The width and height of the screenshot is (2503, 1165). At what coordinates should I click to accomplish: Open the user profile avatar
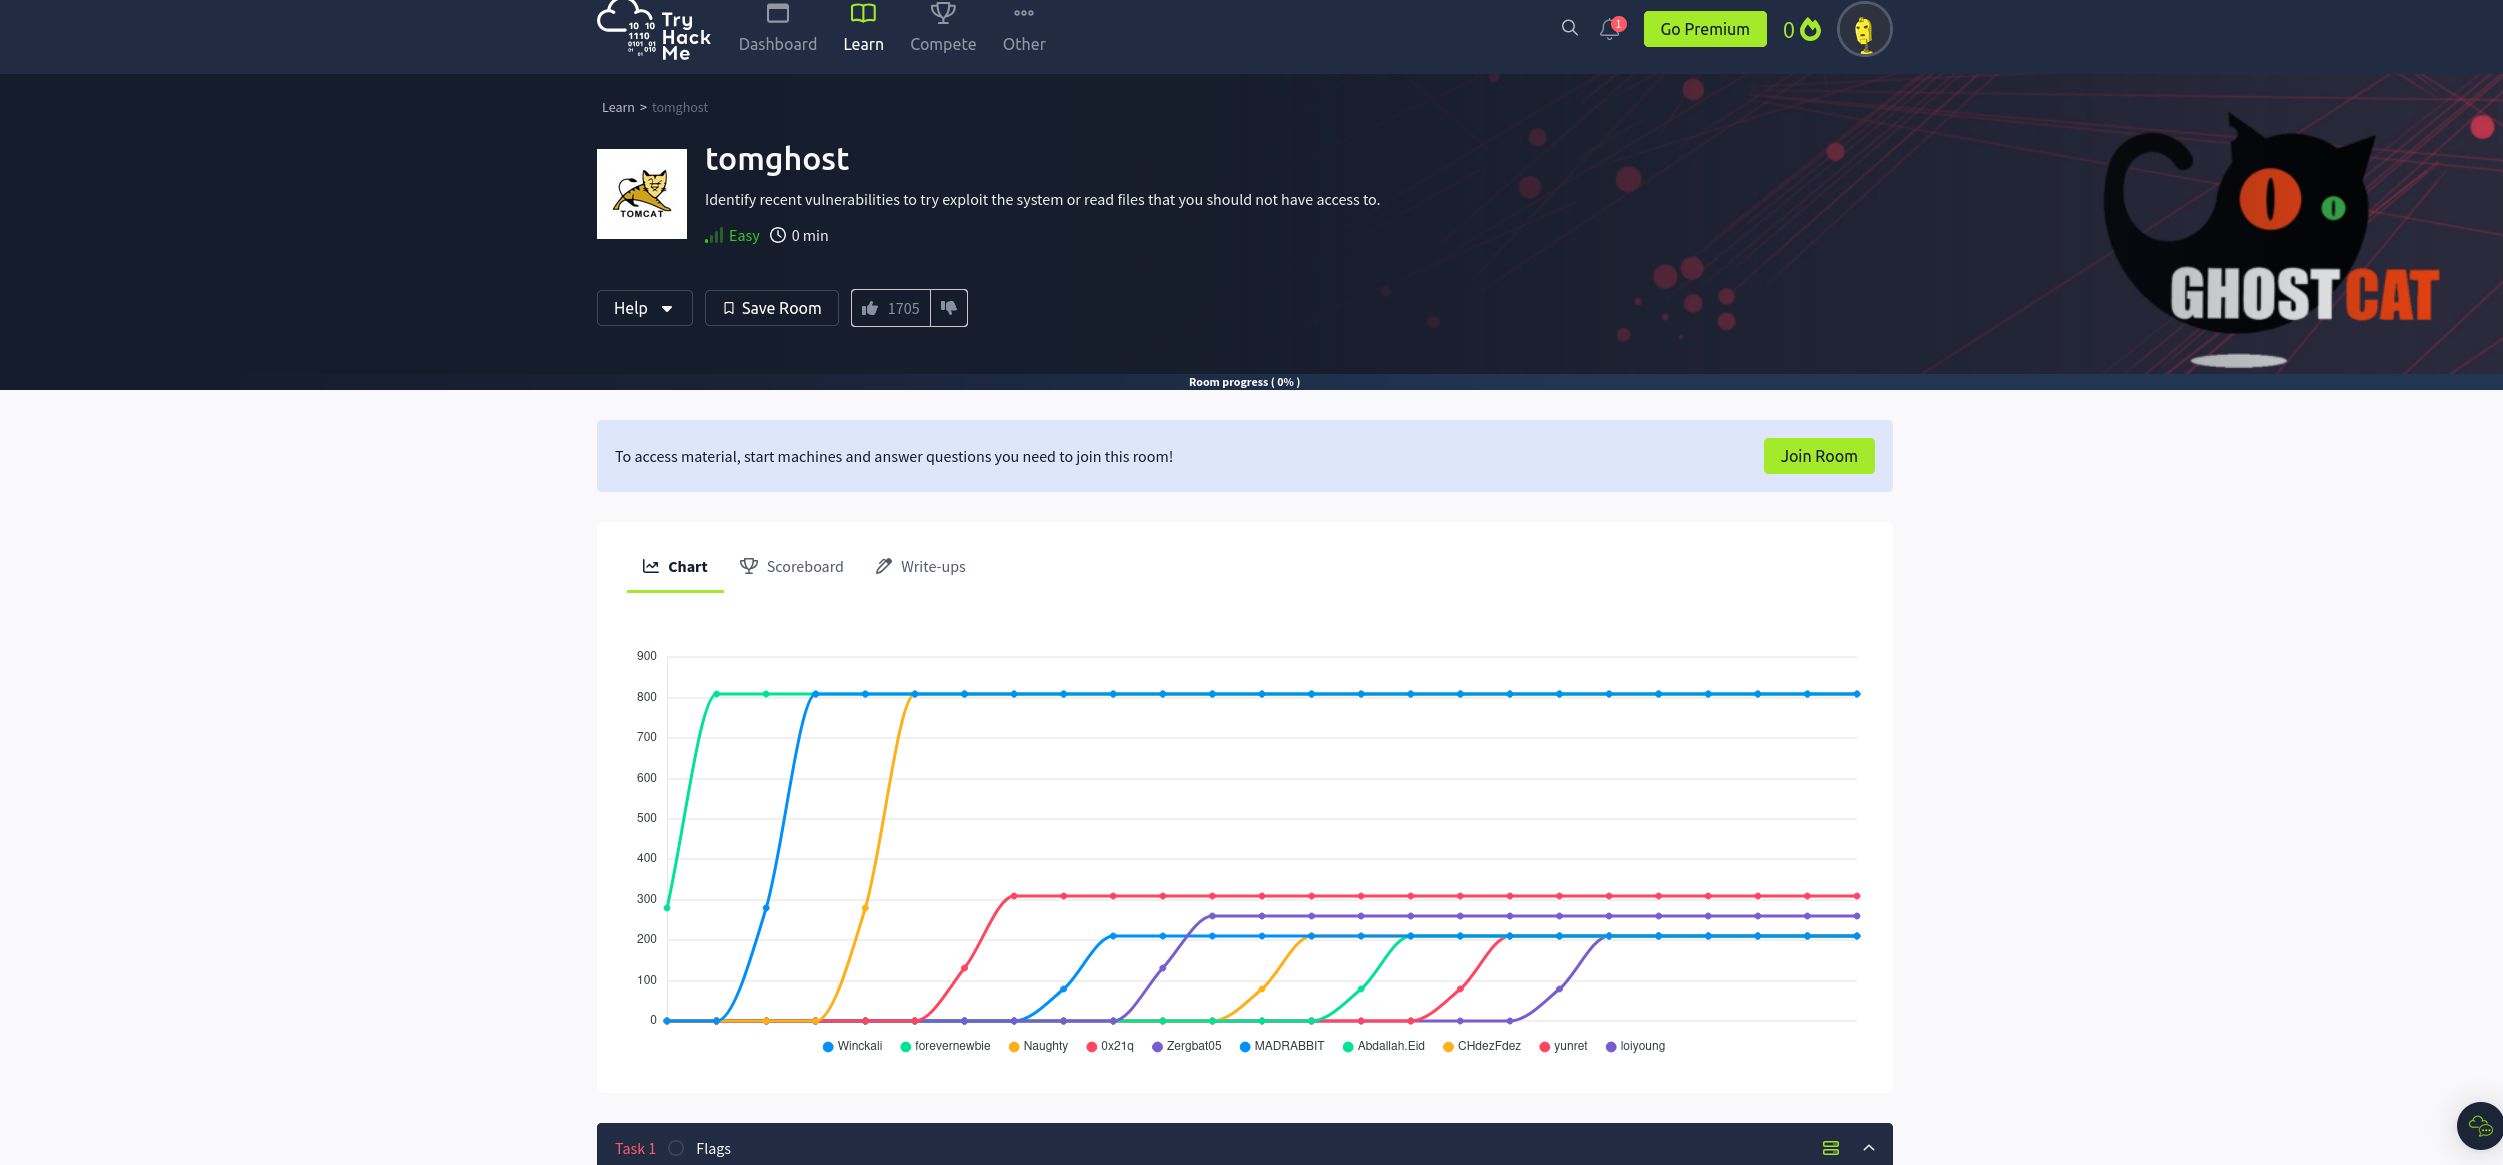click(1864, 30)
